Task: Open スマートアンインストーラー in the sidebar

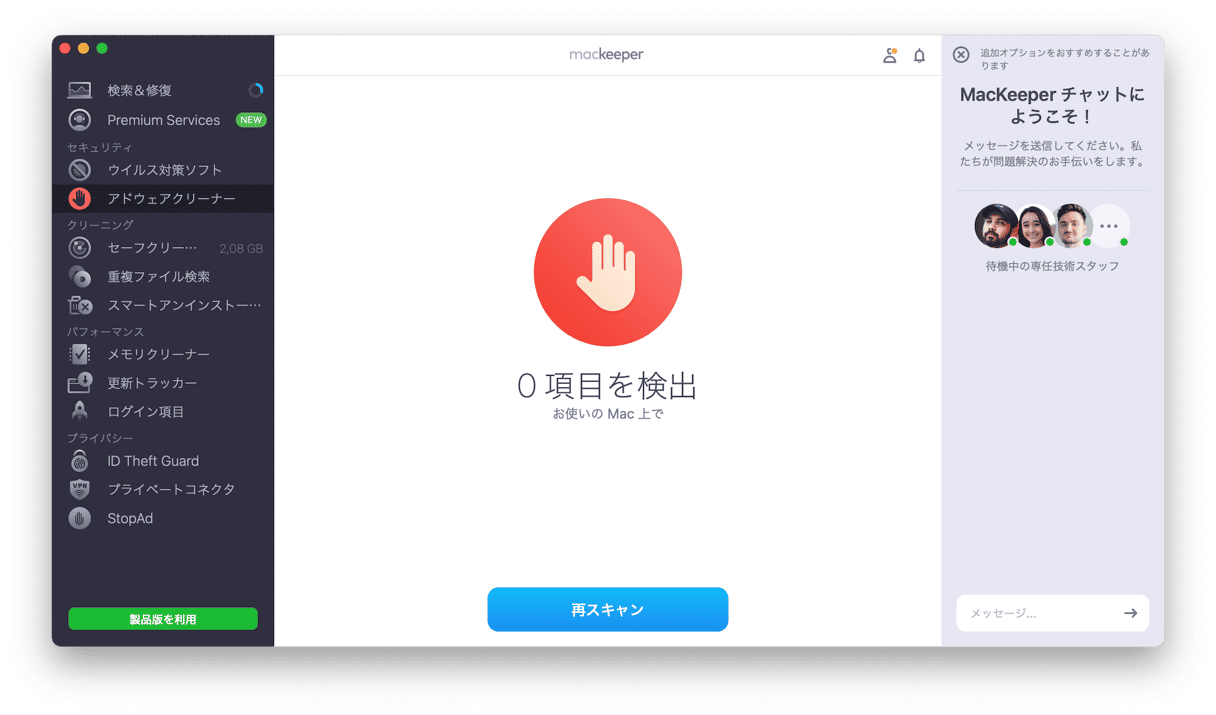Action: [162, 305]
